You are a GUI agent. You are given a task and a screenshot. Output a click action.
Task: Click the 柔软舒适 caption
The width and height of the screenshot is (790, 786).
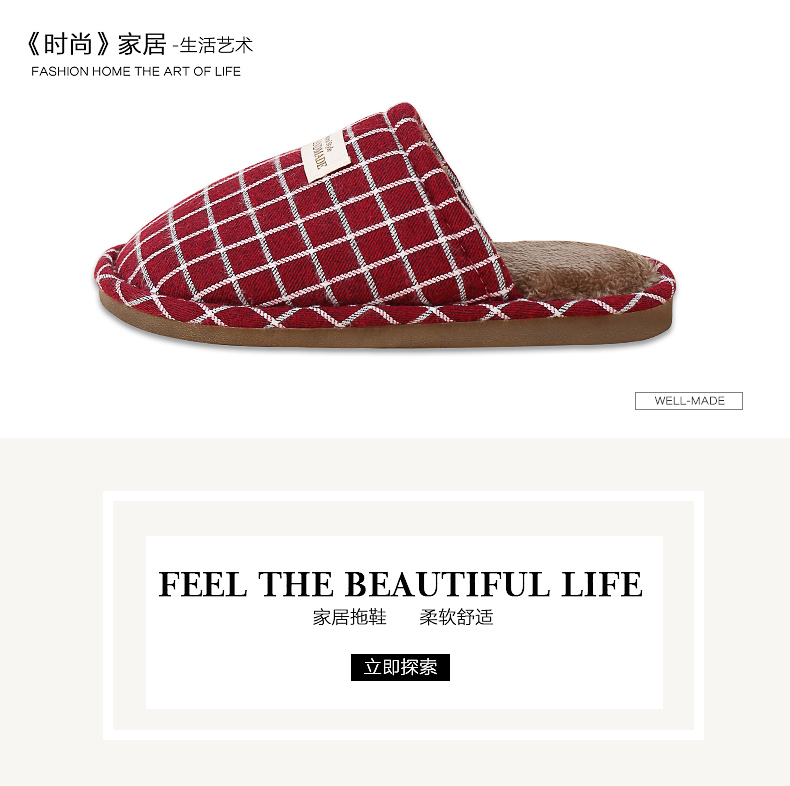456,617
